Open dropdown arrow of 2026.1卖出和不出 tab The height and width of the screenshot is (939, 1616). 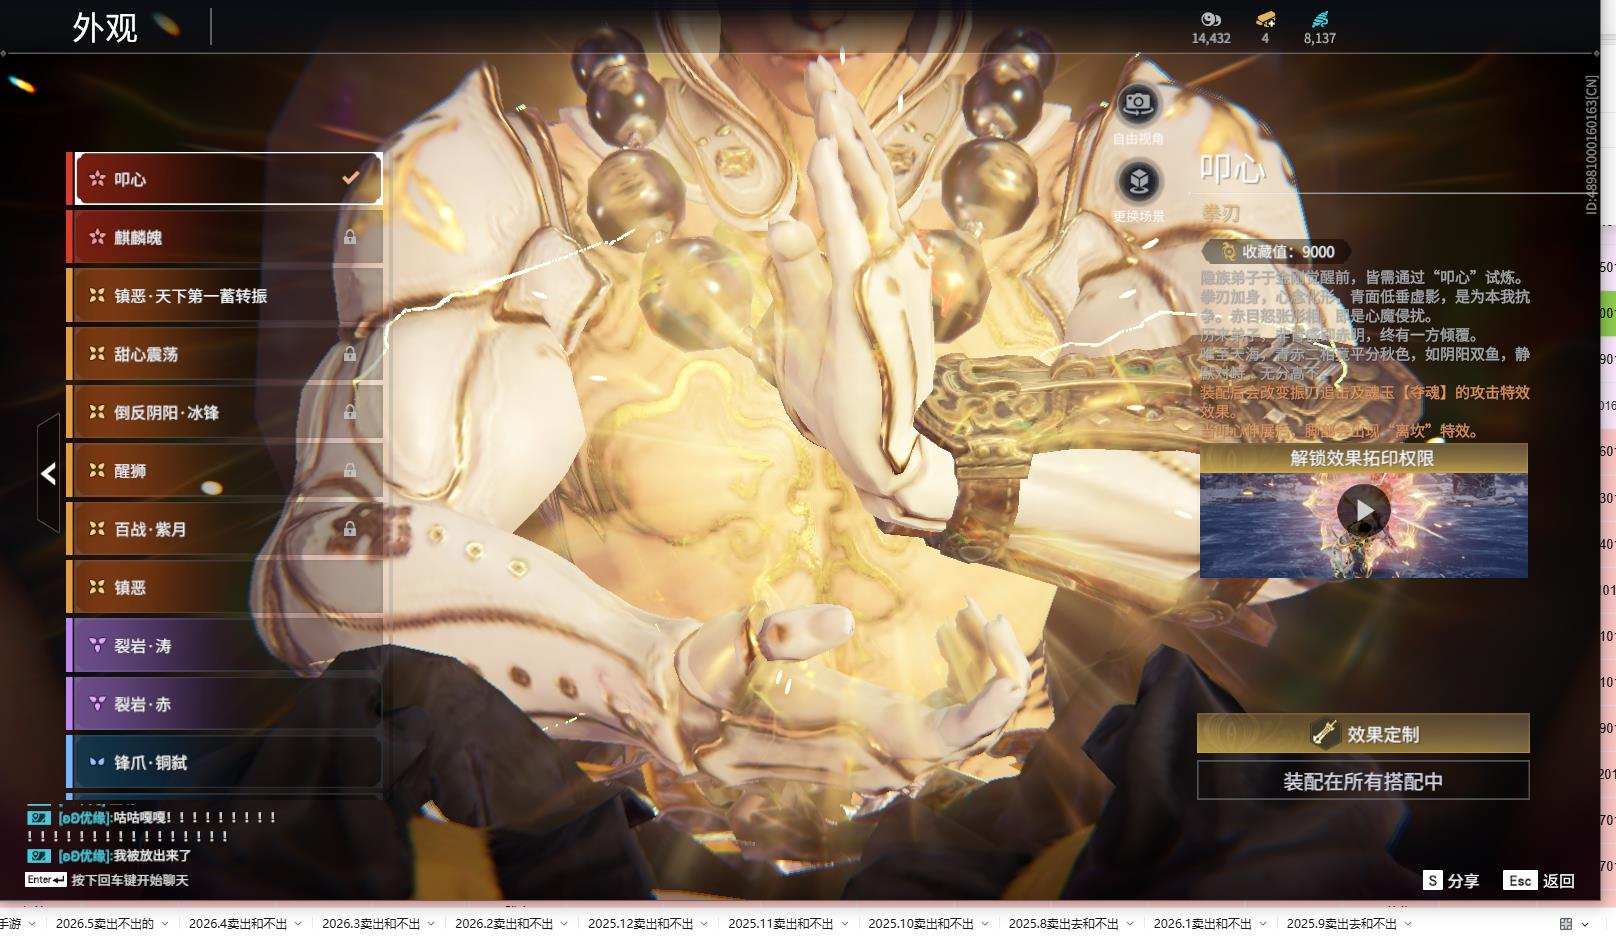coord(1263,924)
